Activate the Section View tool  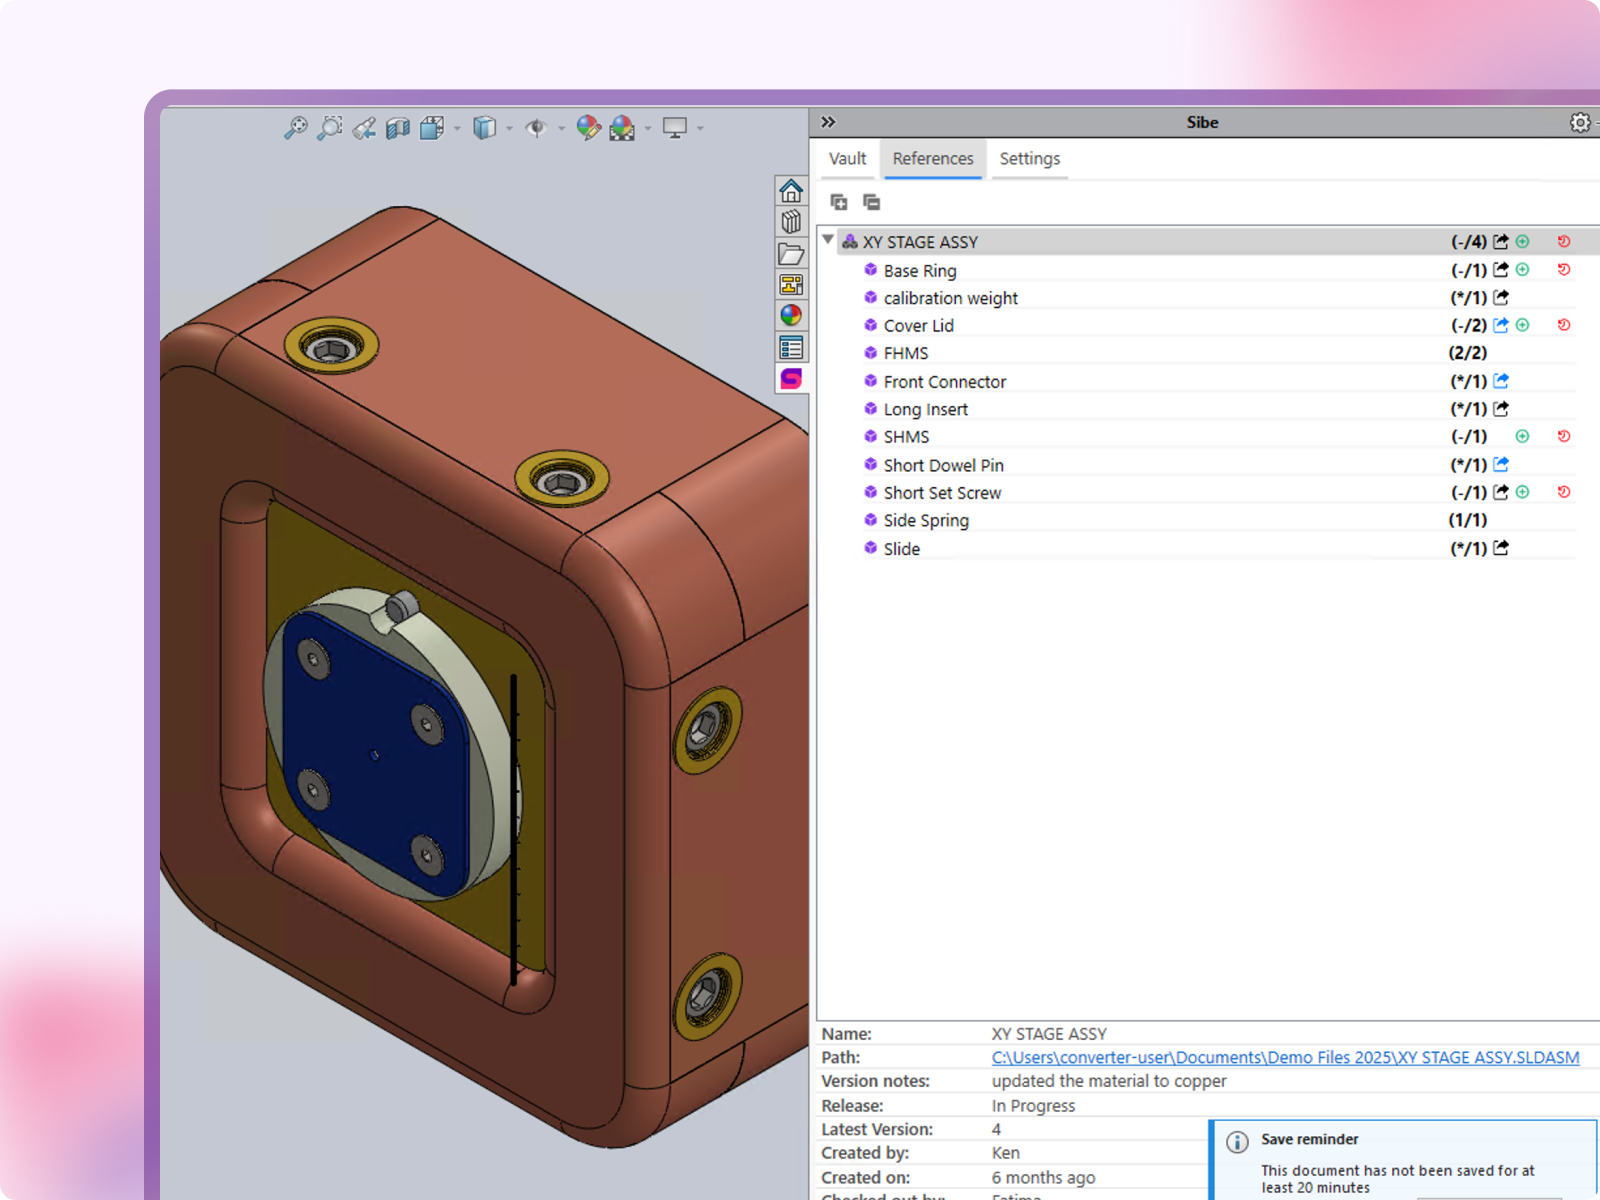[398, 128]
